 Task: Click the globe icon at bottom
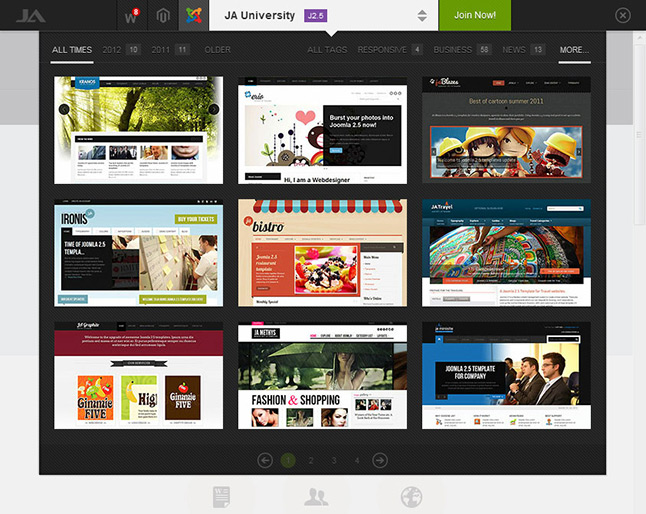click(x=412, y=497)
